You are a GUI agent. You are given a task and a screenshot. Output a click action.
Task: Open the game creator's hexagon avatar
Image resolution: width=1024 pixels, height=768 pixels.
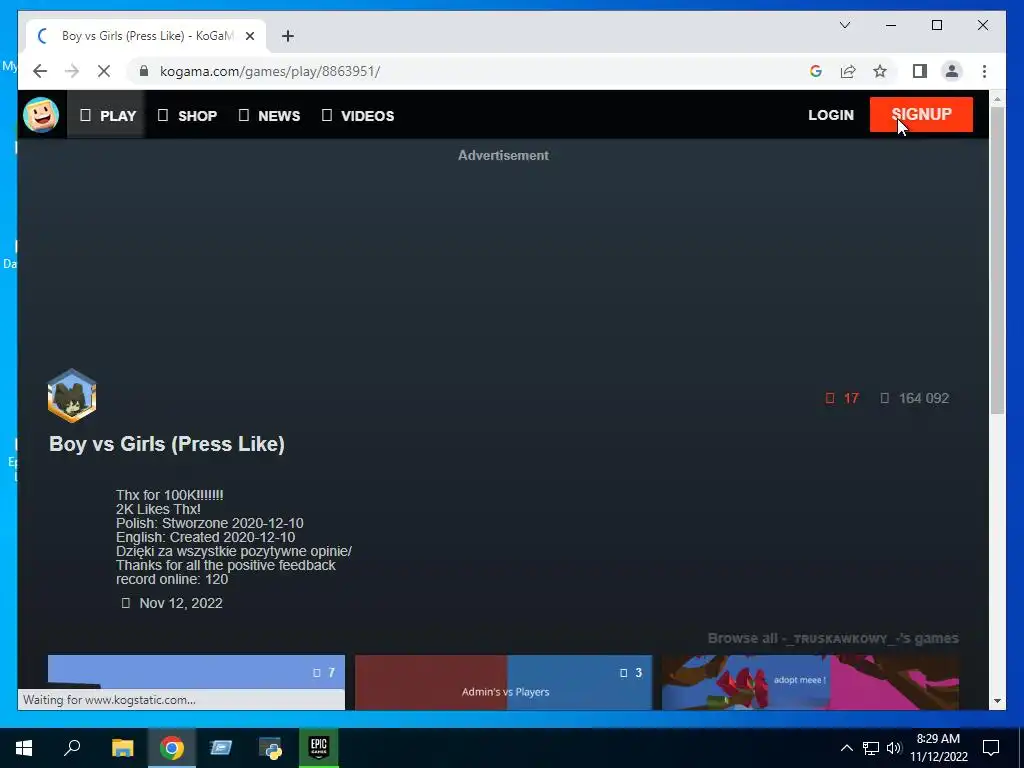click(x=72, y=396)
